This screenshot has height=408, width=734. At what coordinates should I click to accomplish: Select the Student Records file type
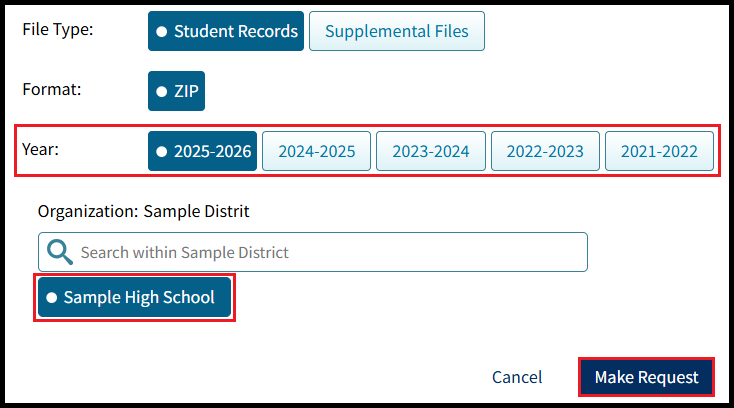(x=226, y=31)
